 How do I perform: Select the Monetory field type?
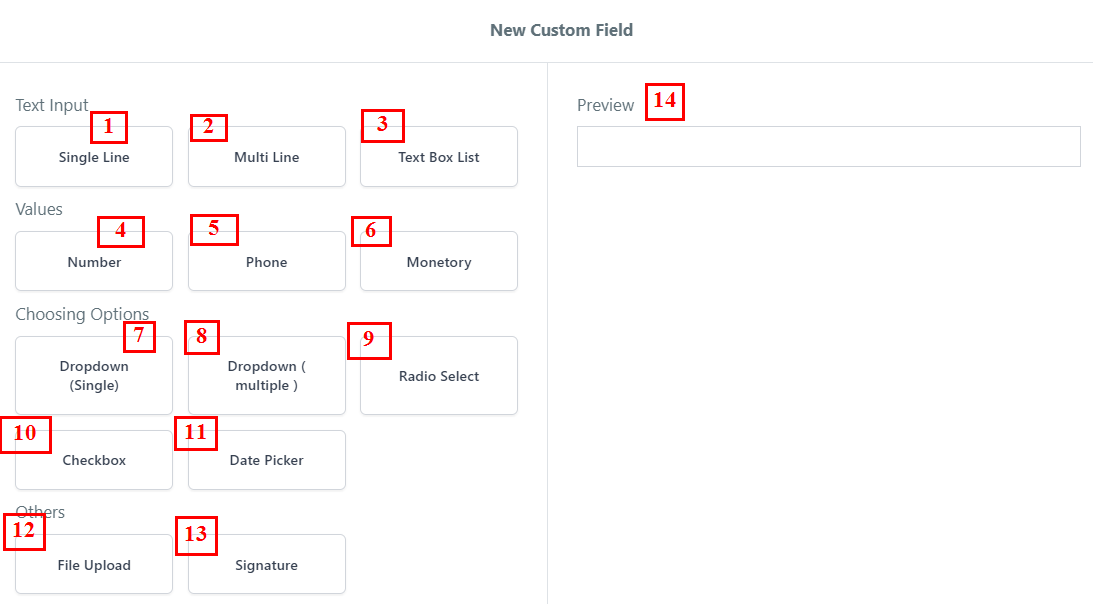[438, 263]
